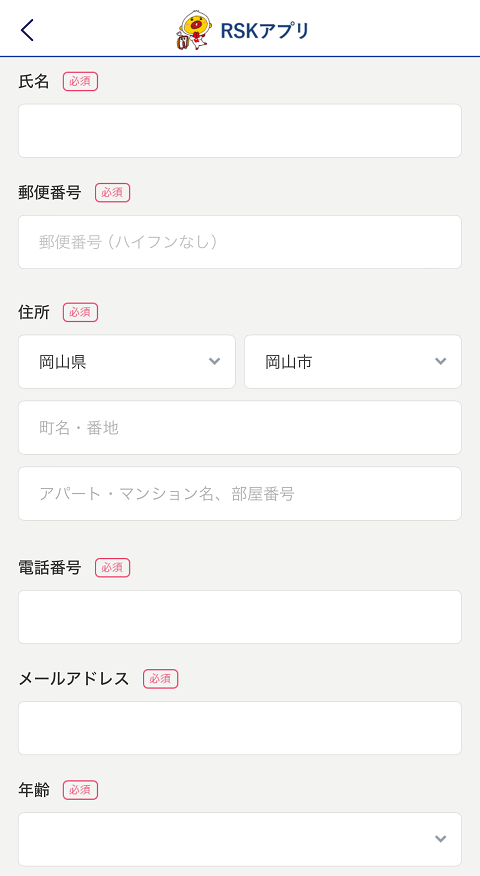Click the 住所 section label
Image resolution: width=480 pixels, height=876 pixels.
point(34,312)
